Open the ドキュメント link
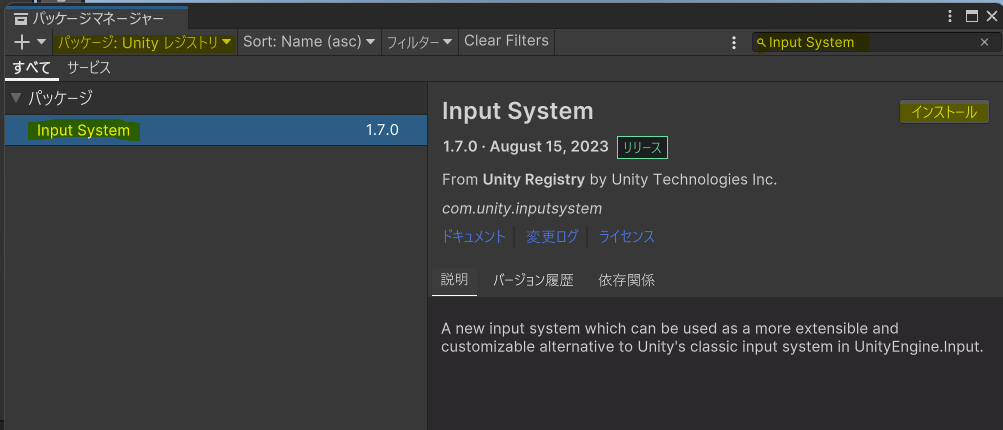Screen dimensions: 1003x430 click(474, 237)
